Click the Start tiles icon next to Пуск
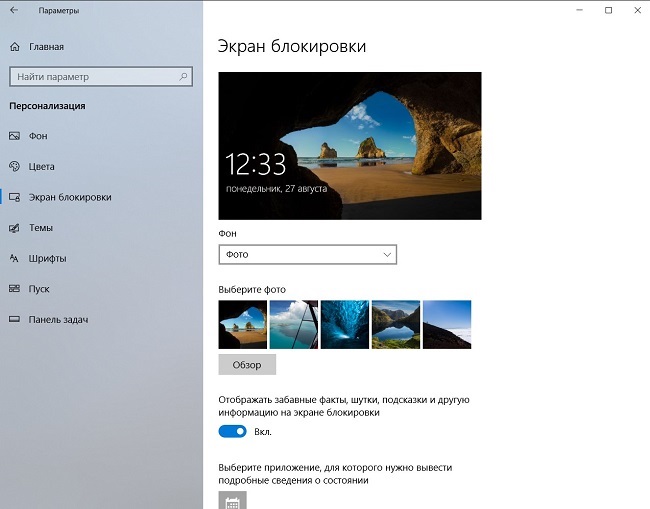 [x=15, y=289]
